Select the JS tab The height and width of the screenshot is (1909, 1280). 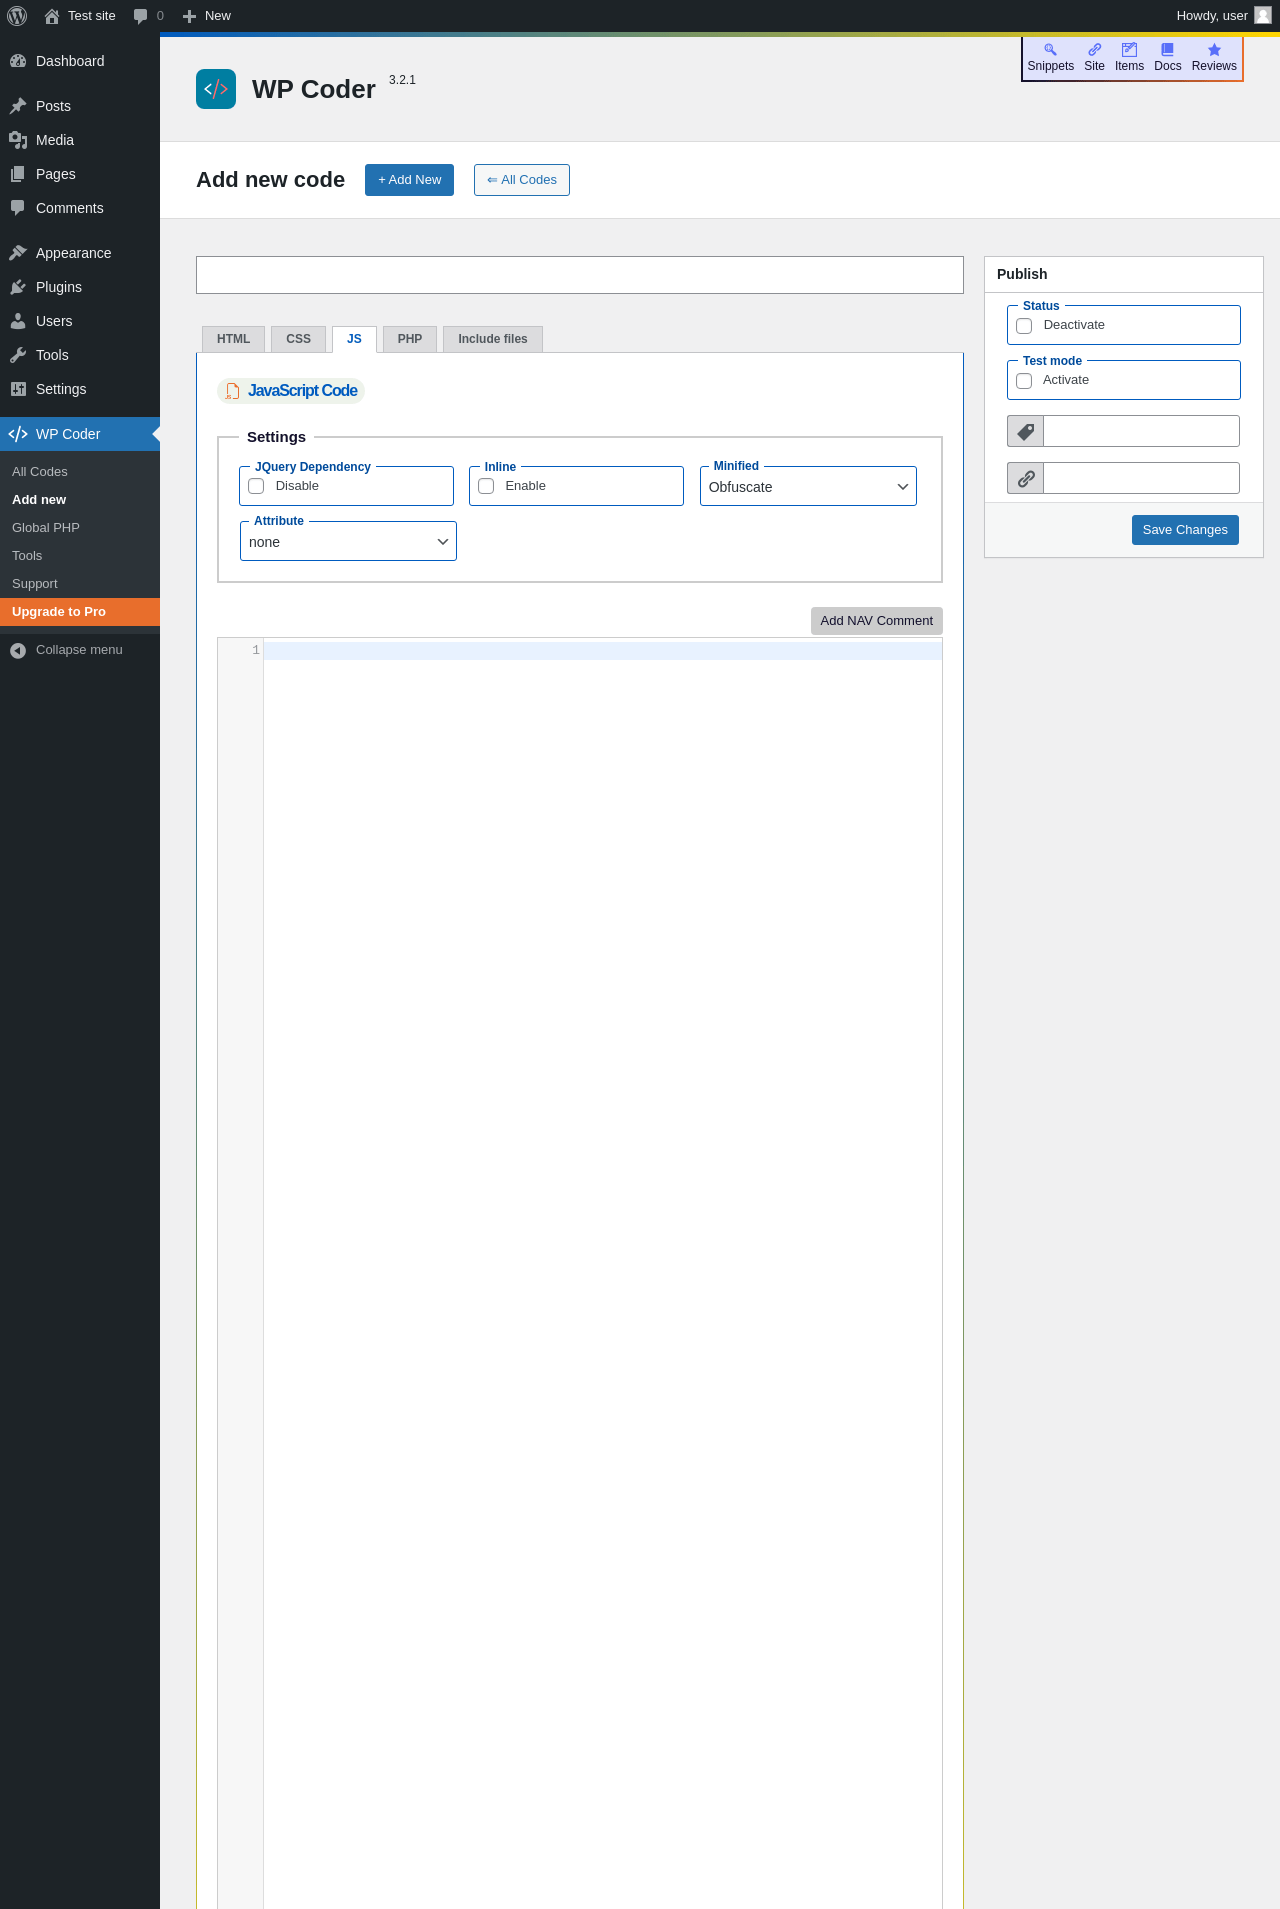point(354,339)
